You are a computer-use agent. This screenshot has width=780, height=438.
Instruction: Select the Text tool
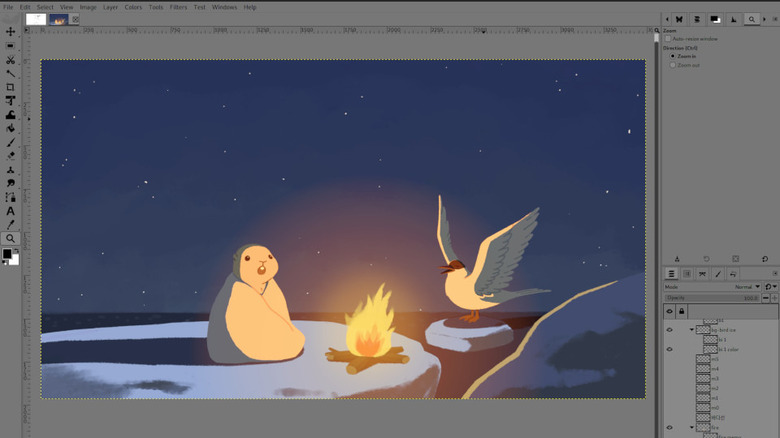pyautogui.click(x=10, y=211)
